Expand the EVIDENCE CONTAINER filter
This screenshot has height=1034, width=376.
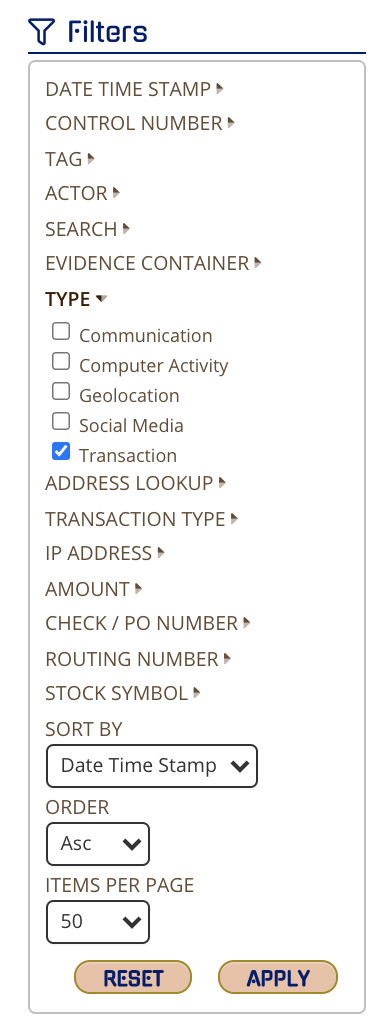tap(154, 263)
